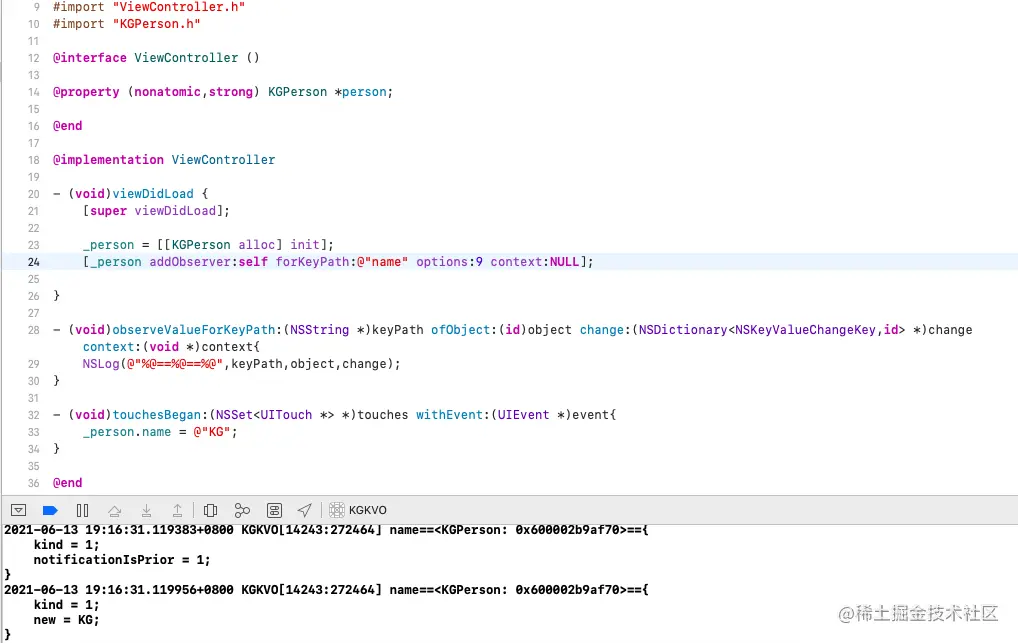The image size is (1018, 643).
Task: Click line number 24 in the gutter
Action: coord(34,262)
